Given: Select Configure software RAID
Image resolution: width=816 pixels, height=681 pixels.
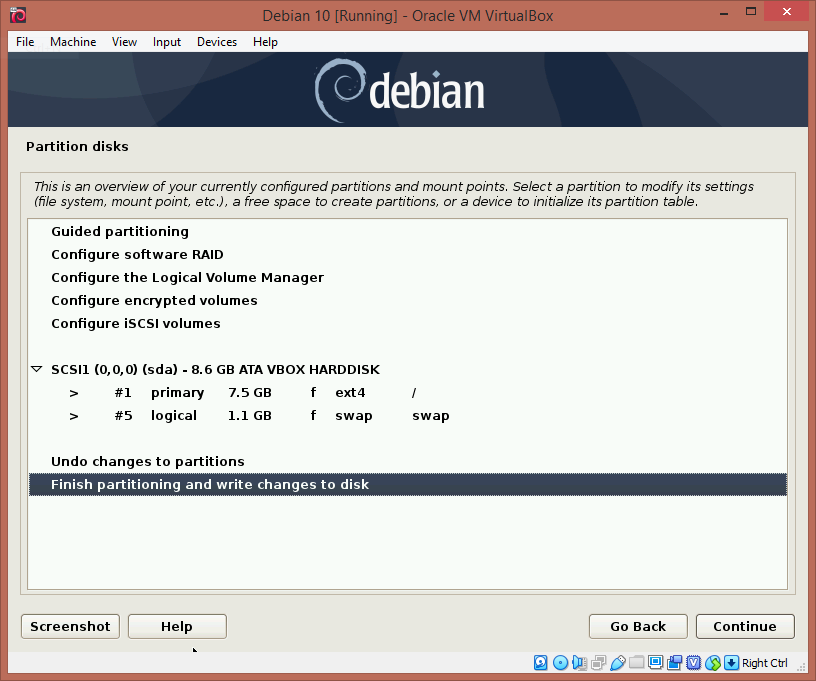Looking at the screenshot, I should [407, 254].
